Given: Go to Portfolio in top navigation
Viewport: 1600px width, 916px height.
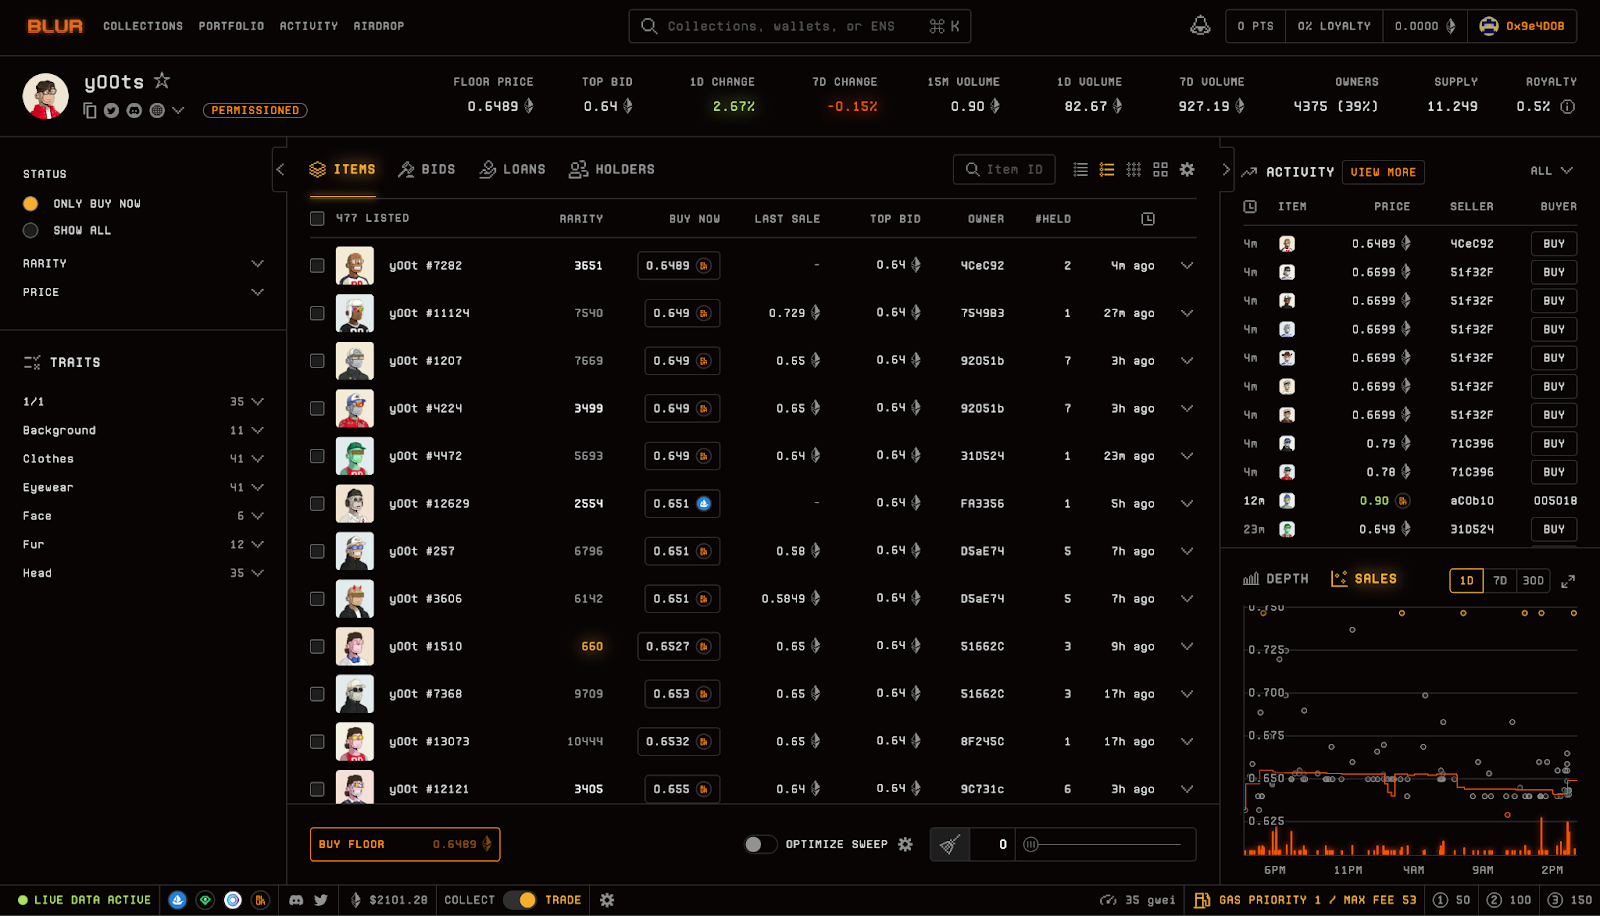Looking at the screenshot, I should pyautogui.click(x=231, y=26).
